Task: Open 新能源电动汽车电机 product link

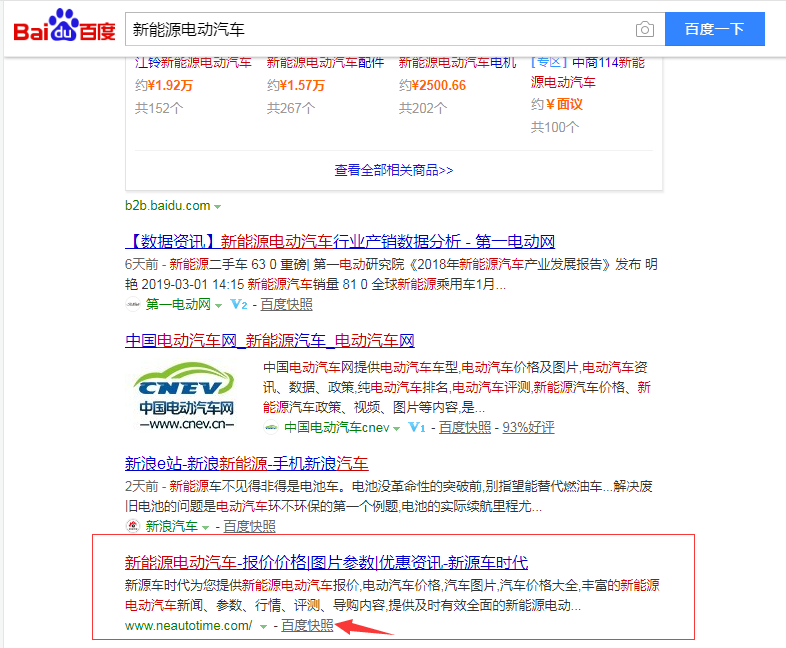Action: click(457, 63)
